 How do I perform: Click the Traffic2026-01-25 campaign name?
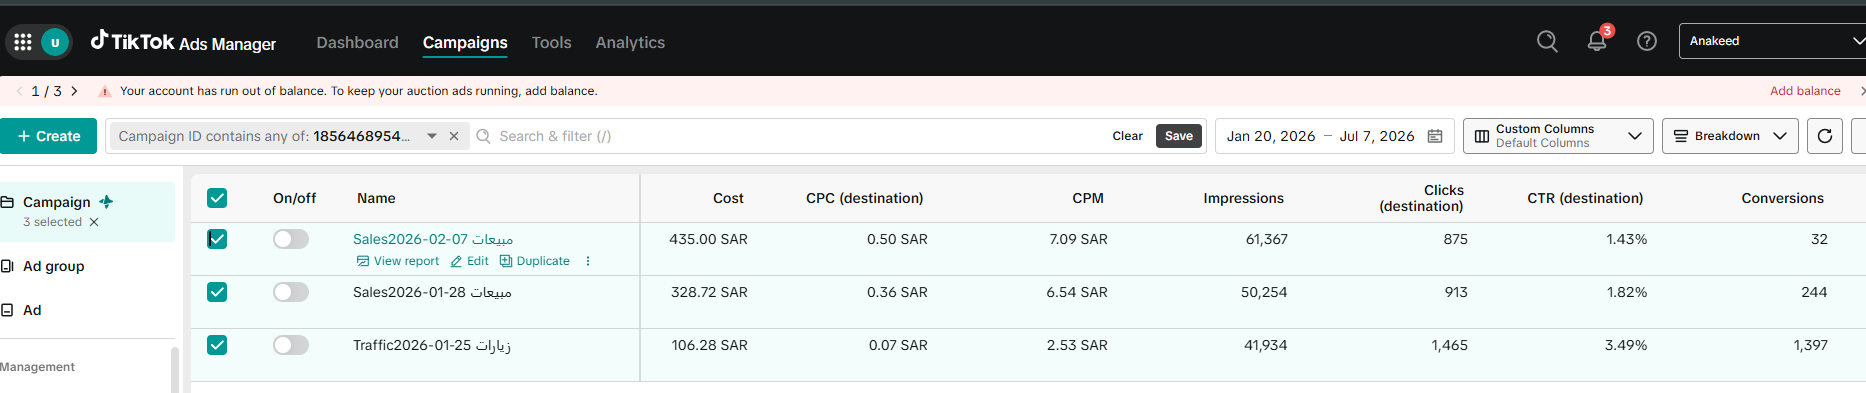point(432,345)
